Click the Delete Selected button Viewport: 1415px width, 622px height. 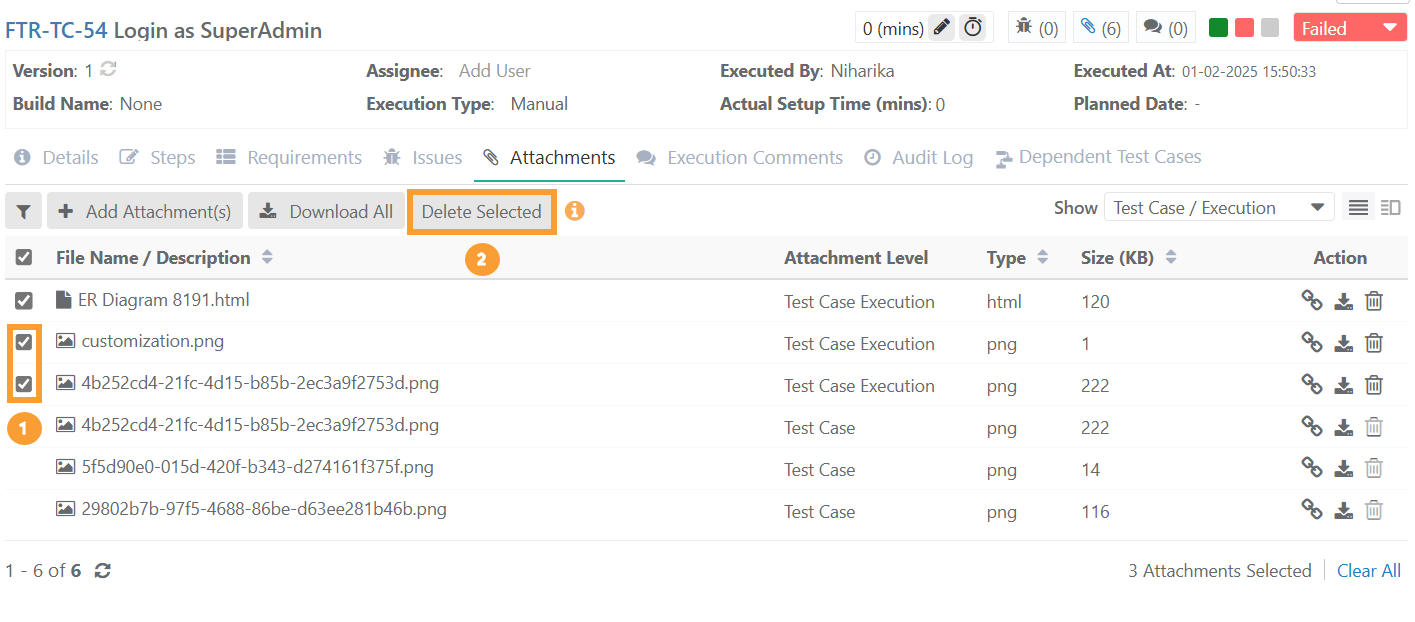pos(481,212)
